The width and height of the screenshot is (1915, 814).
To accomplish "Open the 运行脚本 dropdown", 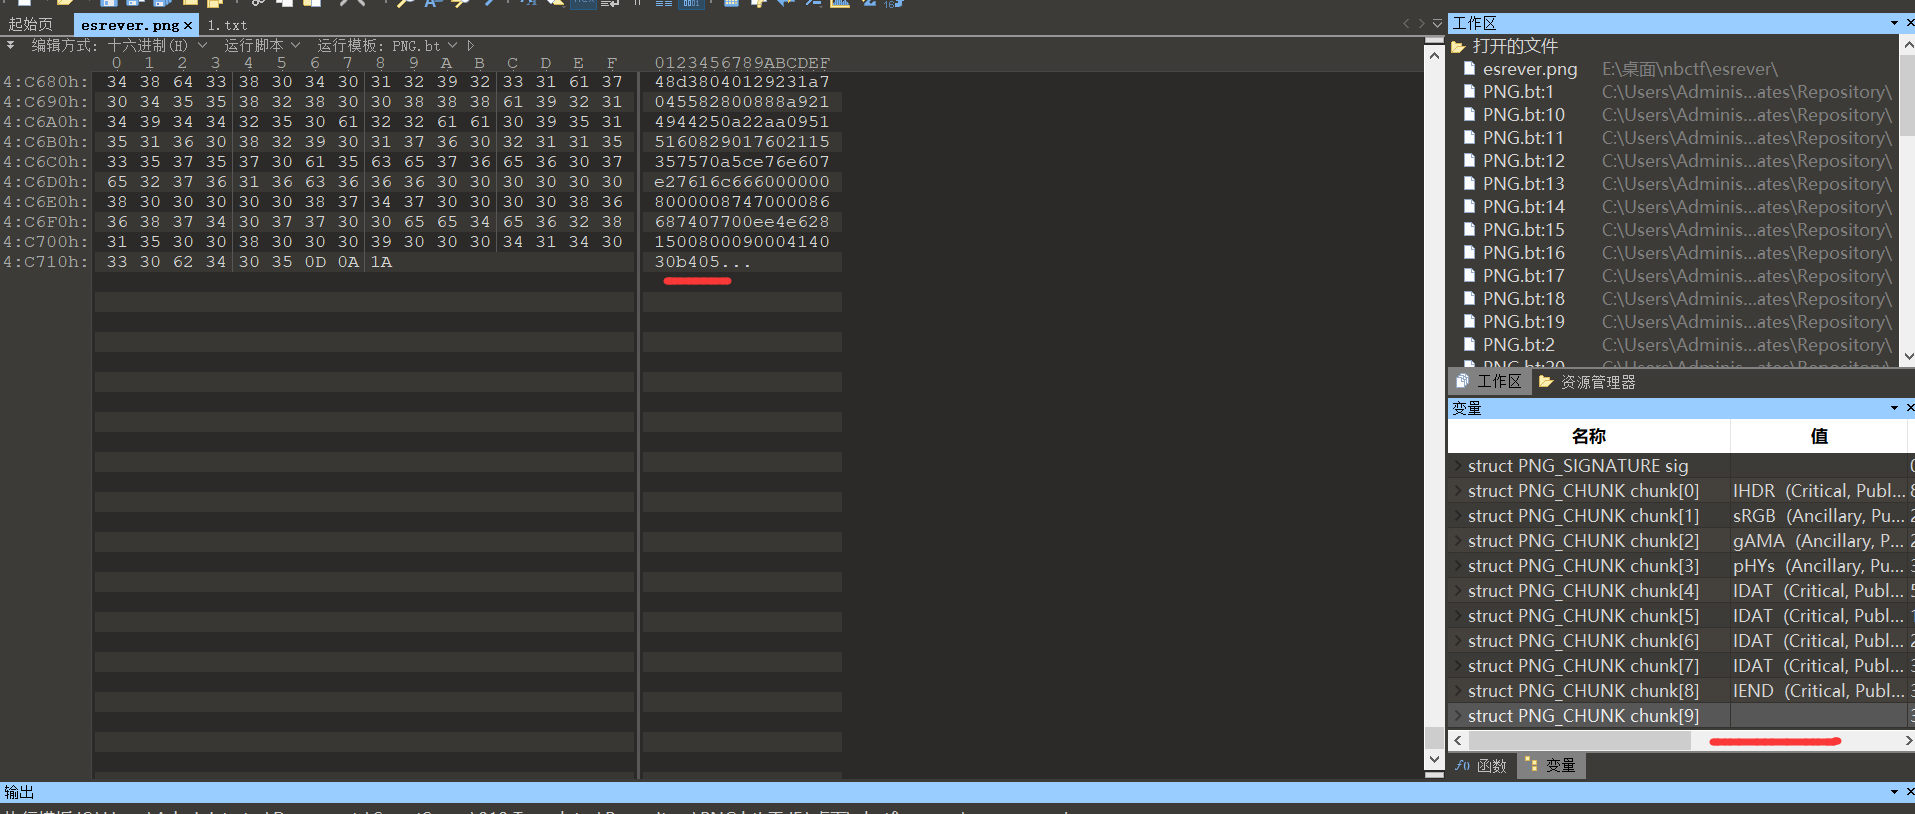I will [x=262, y=45].
